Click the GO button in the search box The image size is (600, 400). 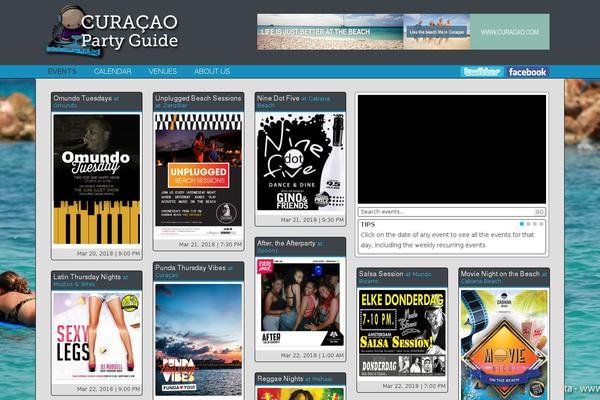tap(540, 212)
